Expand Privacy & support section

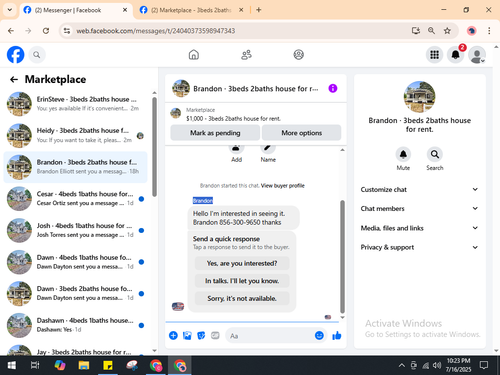tap(419, 247)
